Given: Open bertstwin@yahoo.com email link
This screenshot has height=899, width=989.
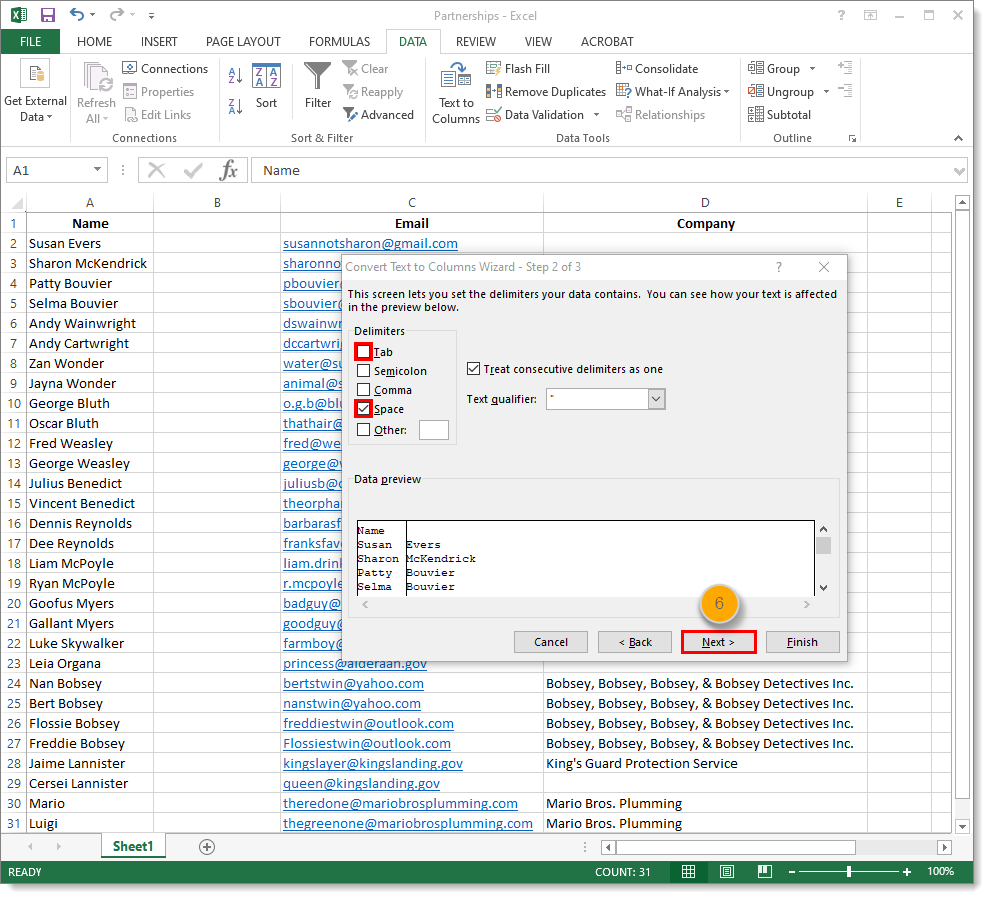Looking at the screenshot, I should click(353, 683).
